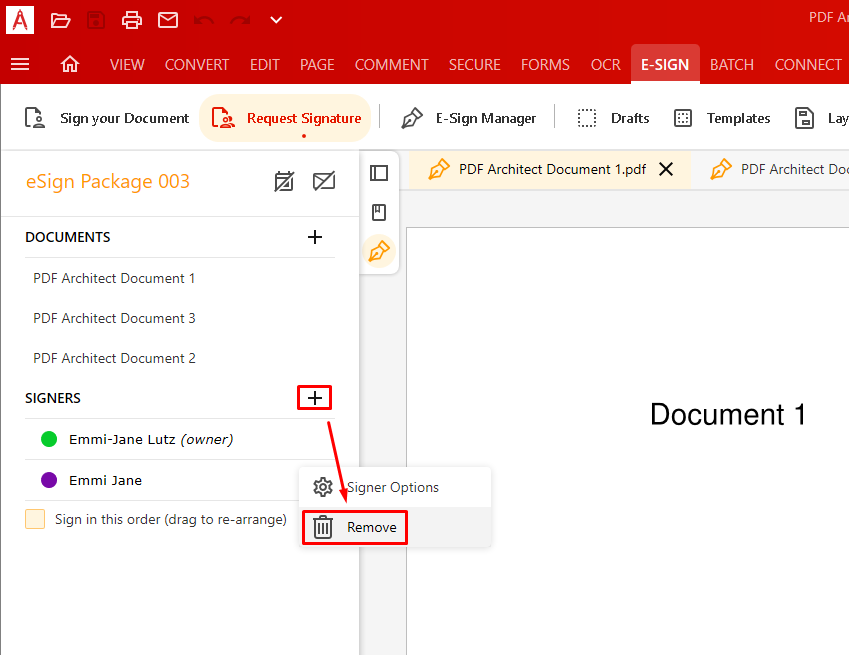Switch to the OCR tab
This screenshot has width=849, height=655.
click(x=606, y=64)
